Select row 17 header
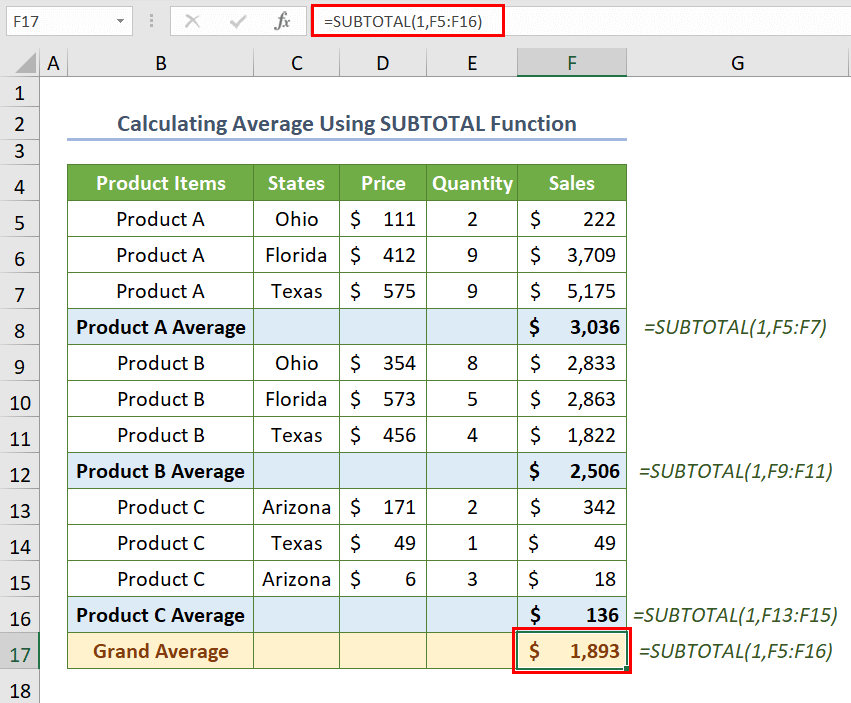The height and width of the screenshot is (703, 851). pos(20,651)
